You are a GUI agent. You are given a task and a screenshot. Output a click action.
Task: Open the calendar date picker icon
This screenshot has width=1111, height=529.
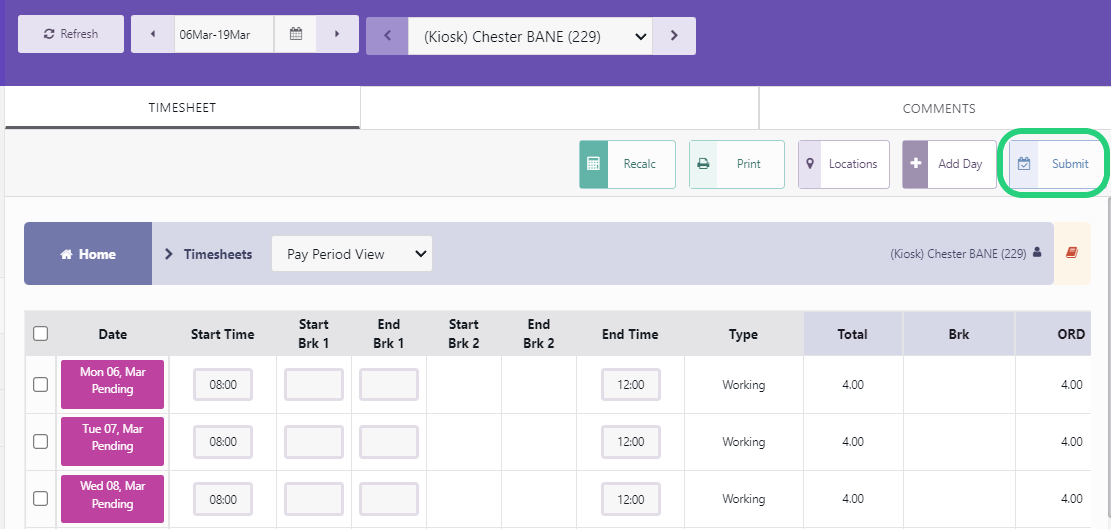296,34
